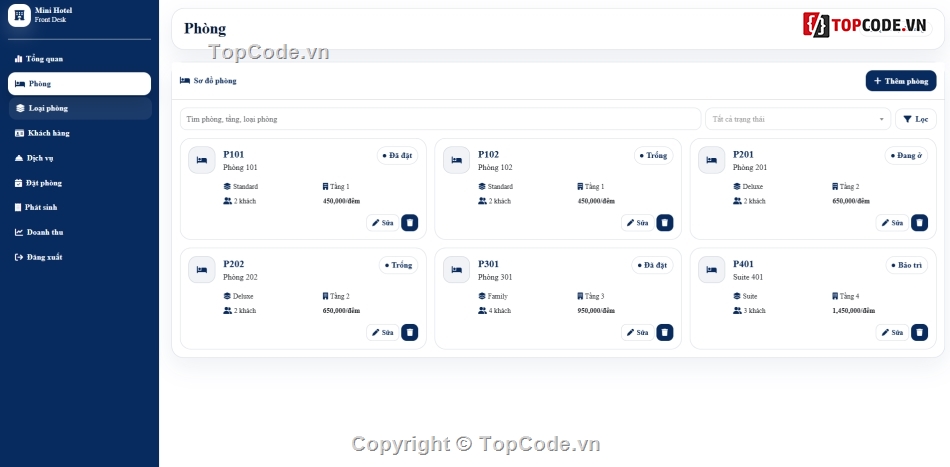The width and height of the screenshot is (950, 467).
Task: Select Phòng in the sidebar
Action: tap(79, 84)
